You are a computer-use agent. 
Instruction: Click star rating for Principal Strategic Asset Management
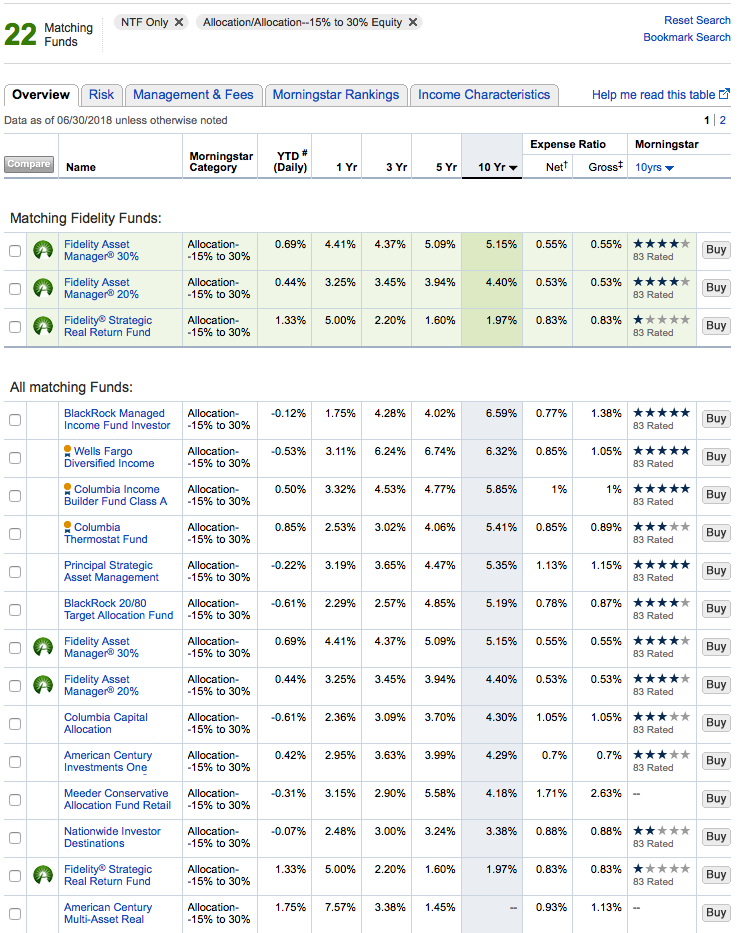[x=661, y=565]
